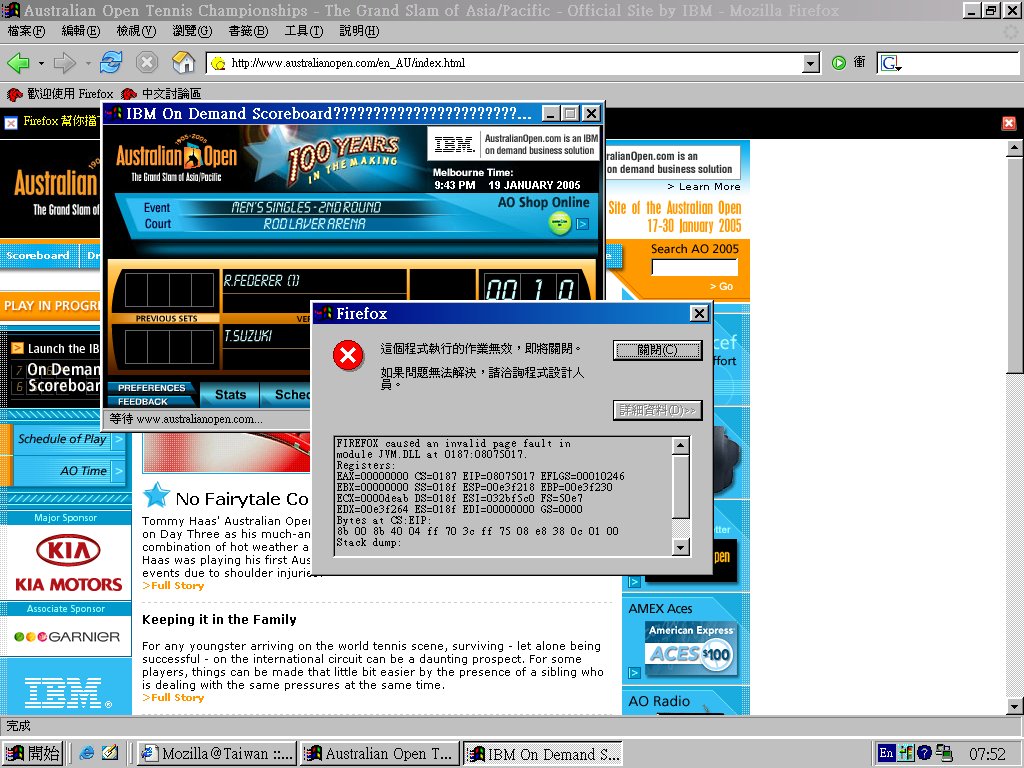Click the network computers tray icon
1024x768 pixels.
tap(944, 753)
